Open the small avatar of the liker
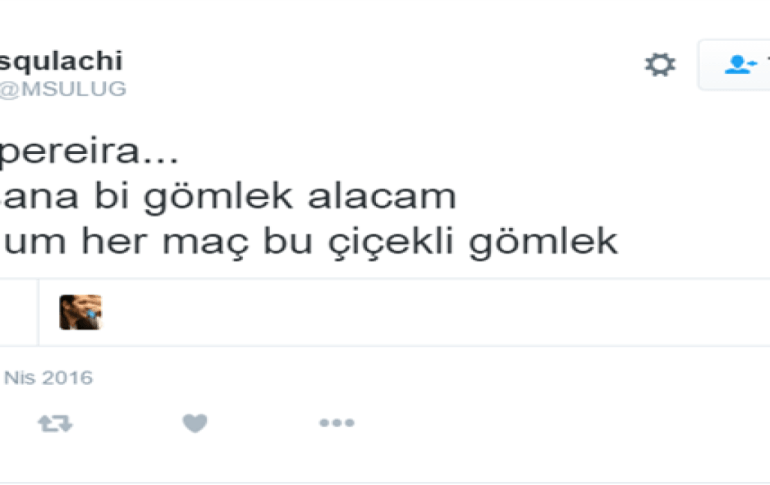Image resolution: width=770 pixels, height=485 pixels. pos(81,312)
